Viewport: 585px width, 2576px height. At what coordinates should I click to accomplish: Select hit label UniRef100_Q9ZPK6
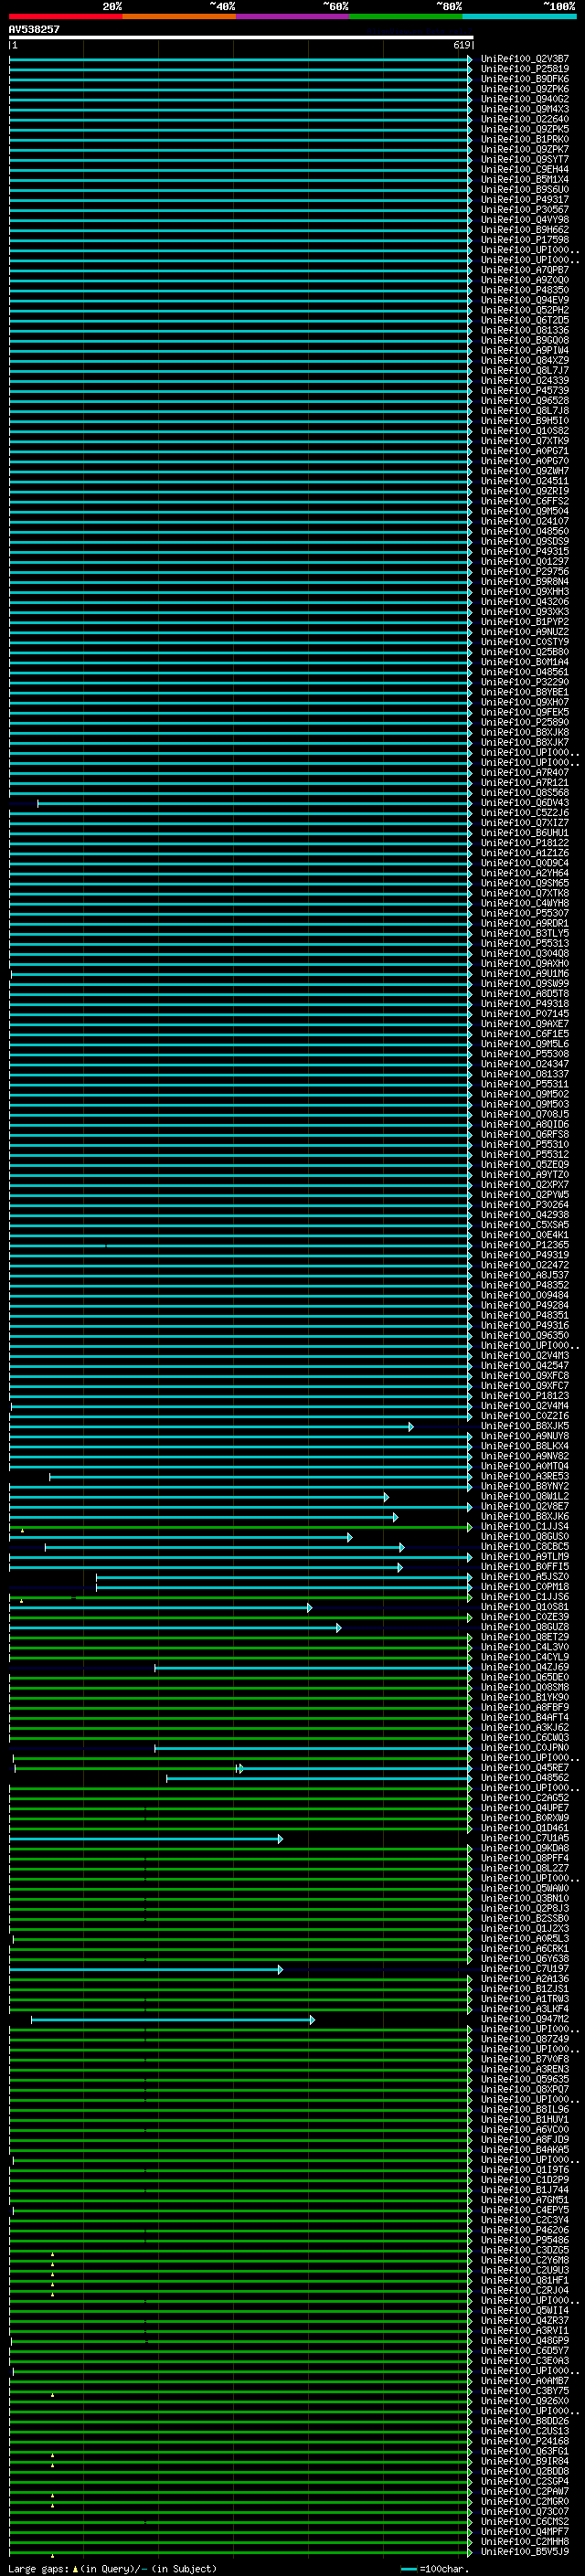525,89
